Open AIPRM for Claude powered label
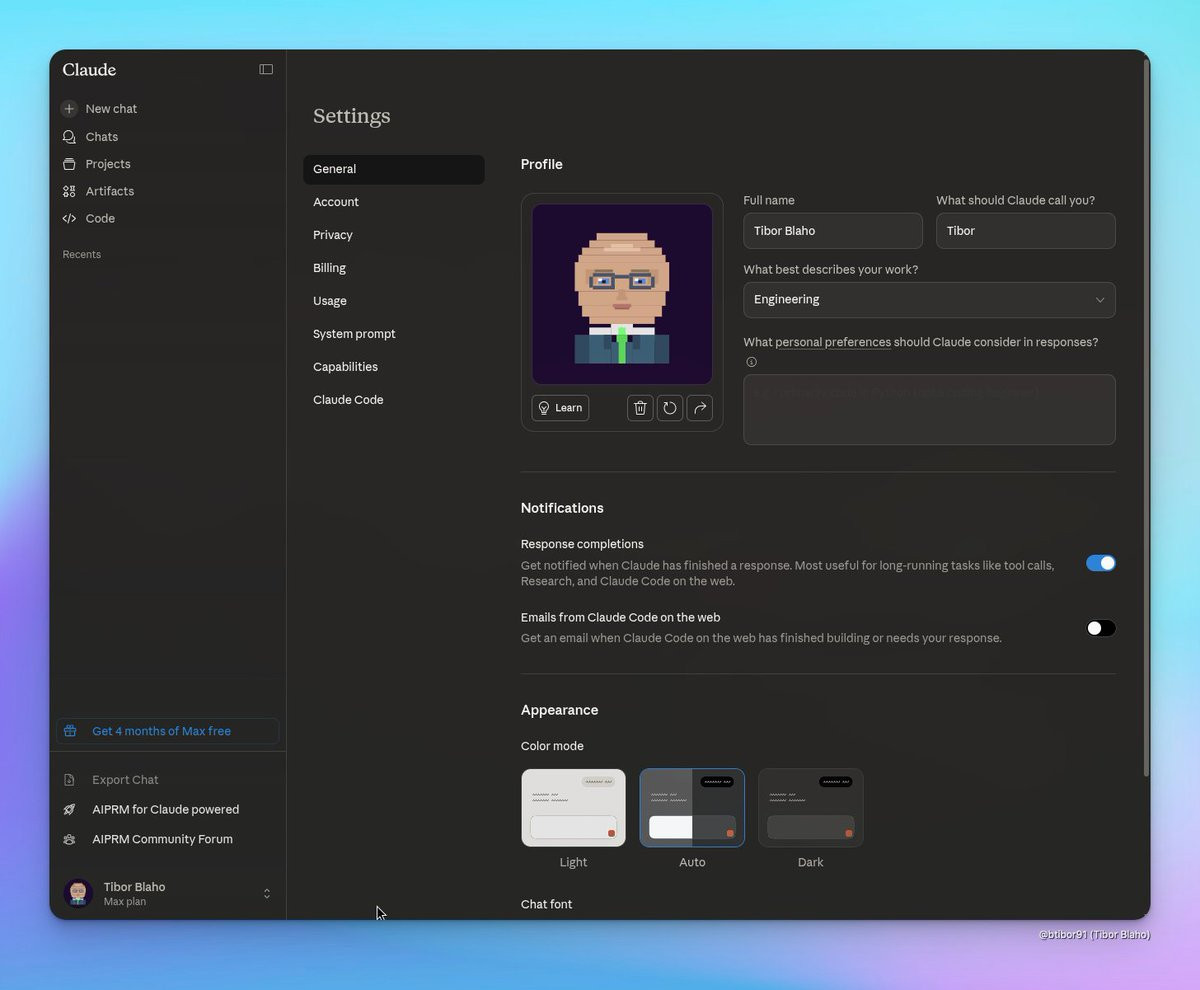Viewport: 1200px width, 990px height. [x=166, y=809]
